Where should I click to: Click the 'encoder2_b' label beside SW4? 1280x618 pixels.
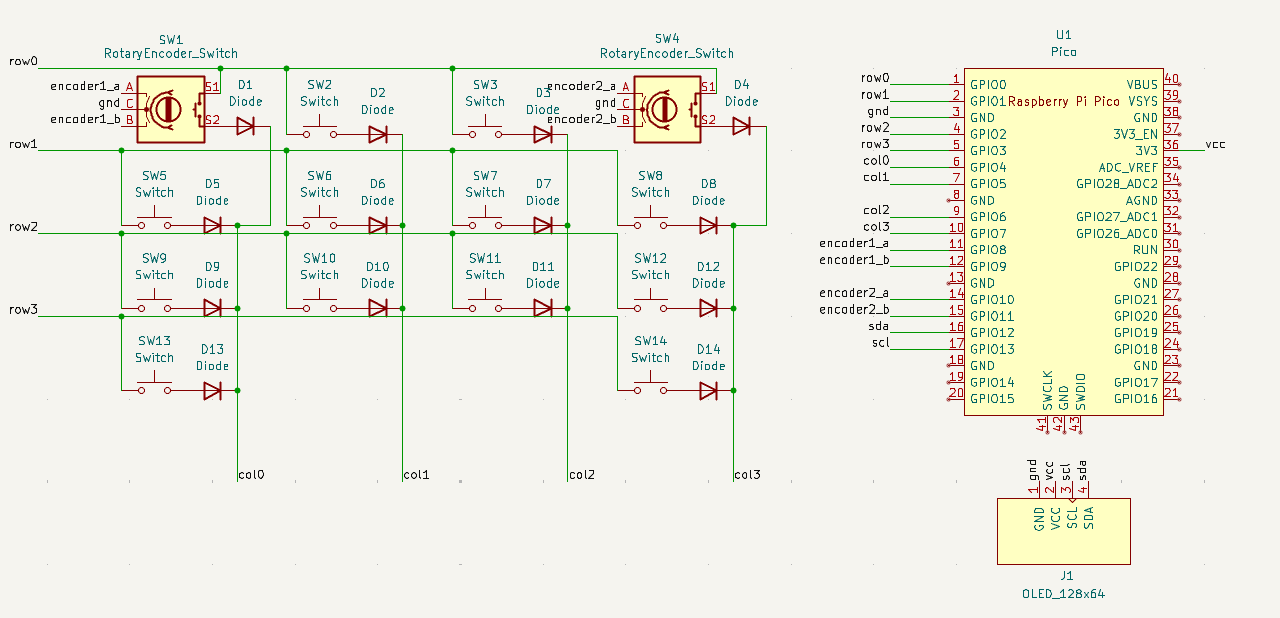581,119
